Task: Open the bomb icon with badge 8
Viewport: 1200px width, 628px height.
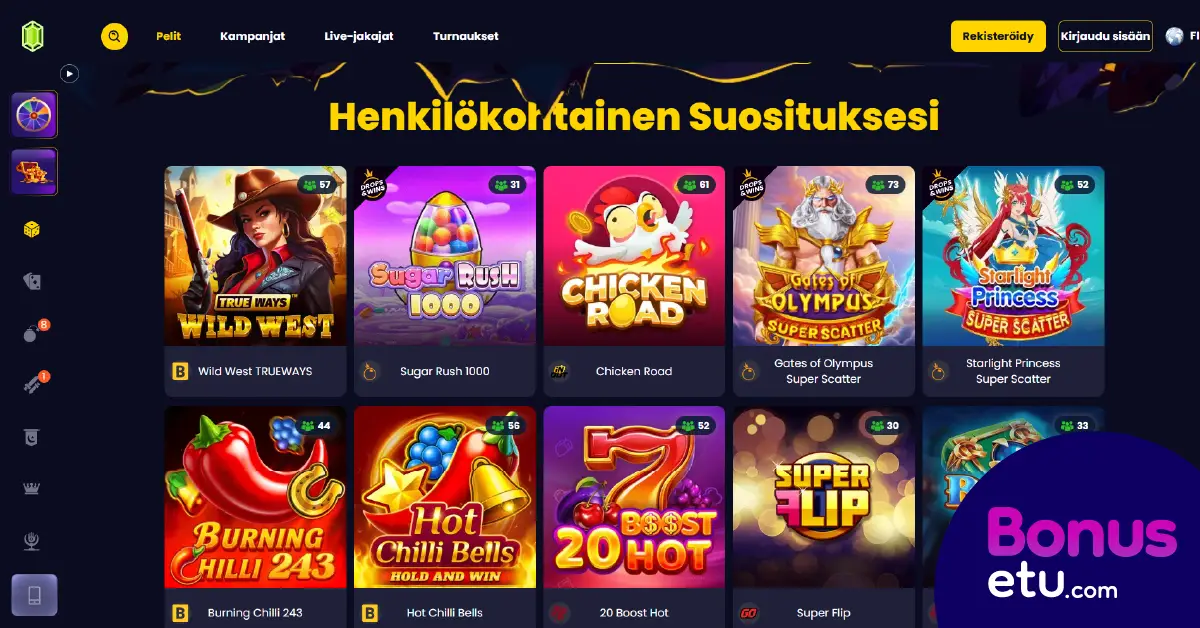Action: tap(32, 333)
